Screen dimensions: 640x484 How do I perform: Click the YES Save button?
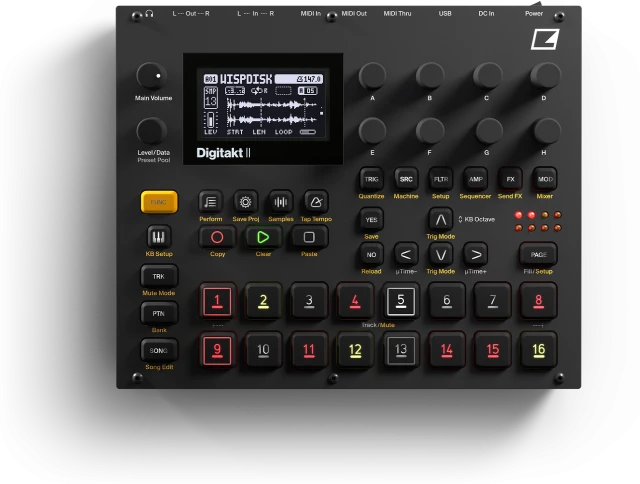[371, 220]
